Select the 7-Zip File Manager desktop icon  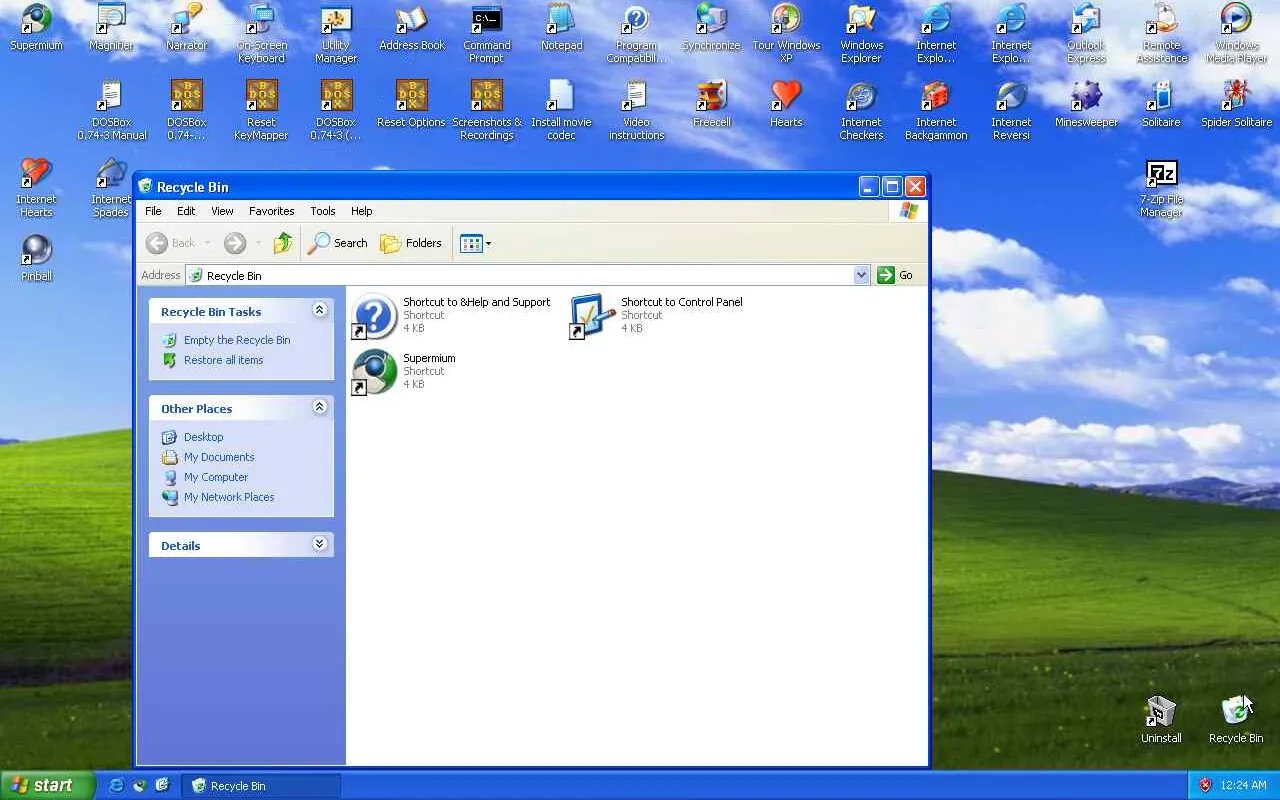[x=1162, y=188]
